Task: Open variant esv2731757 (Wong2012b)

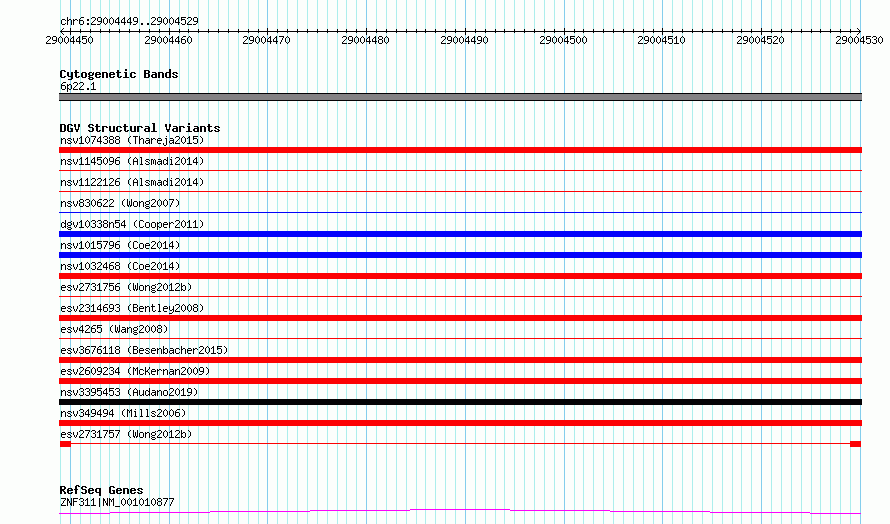Action: click(126, 434)
